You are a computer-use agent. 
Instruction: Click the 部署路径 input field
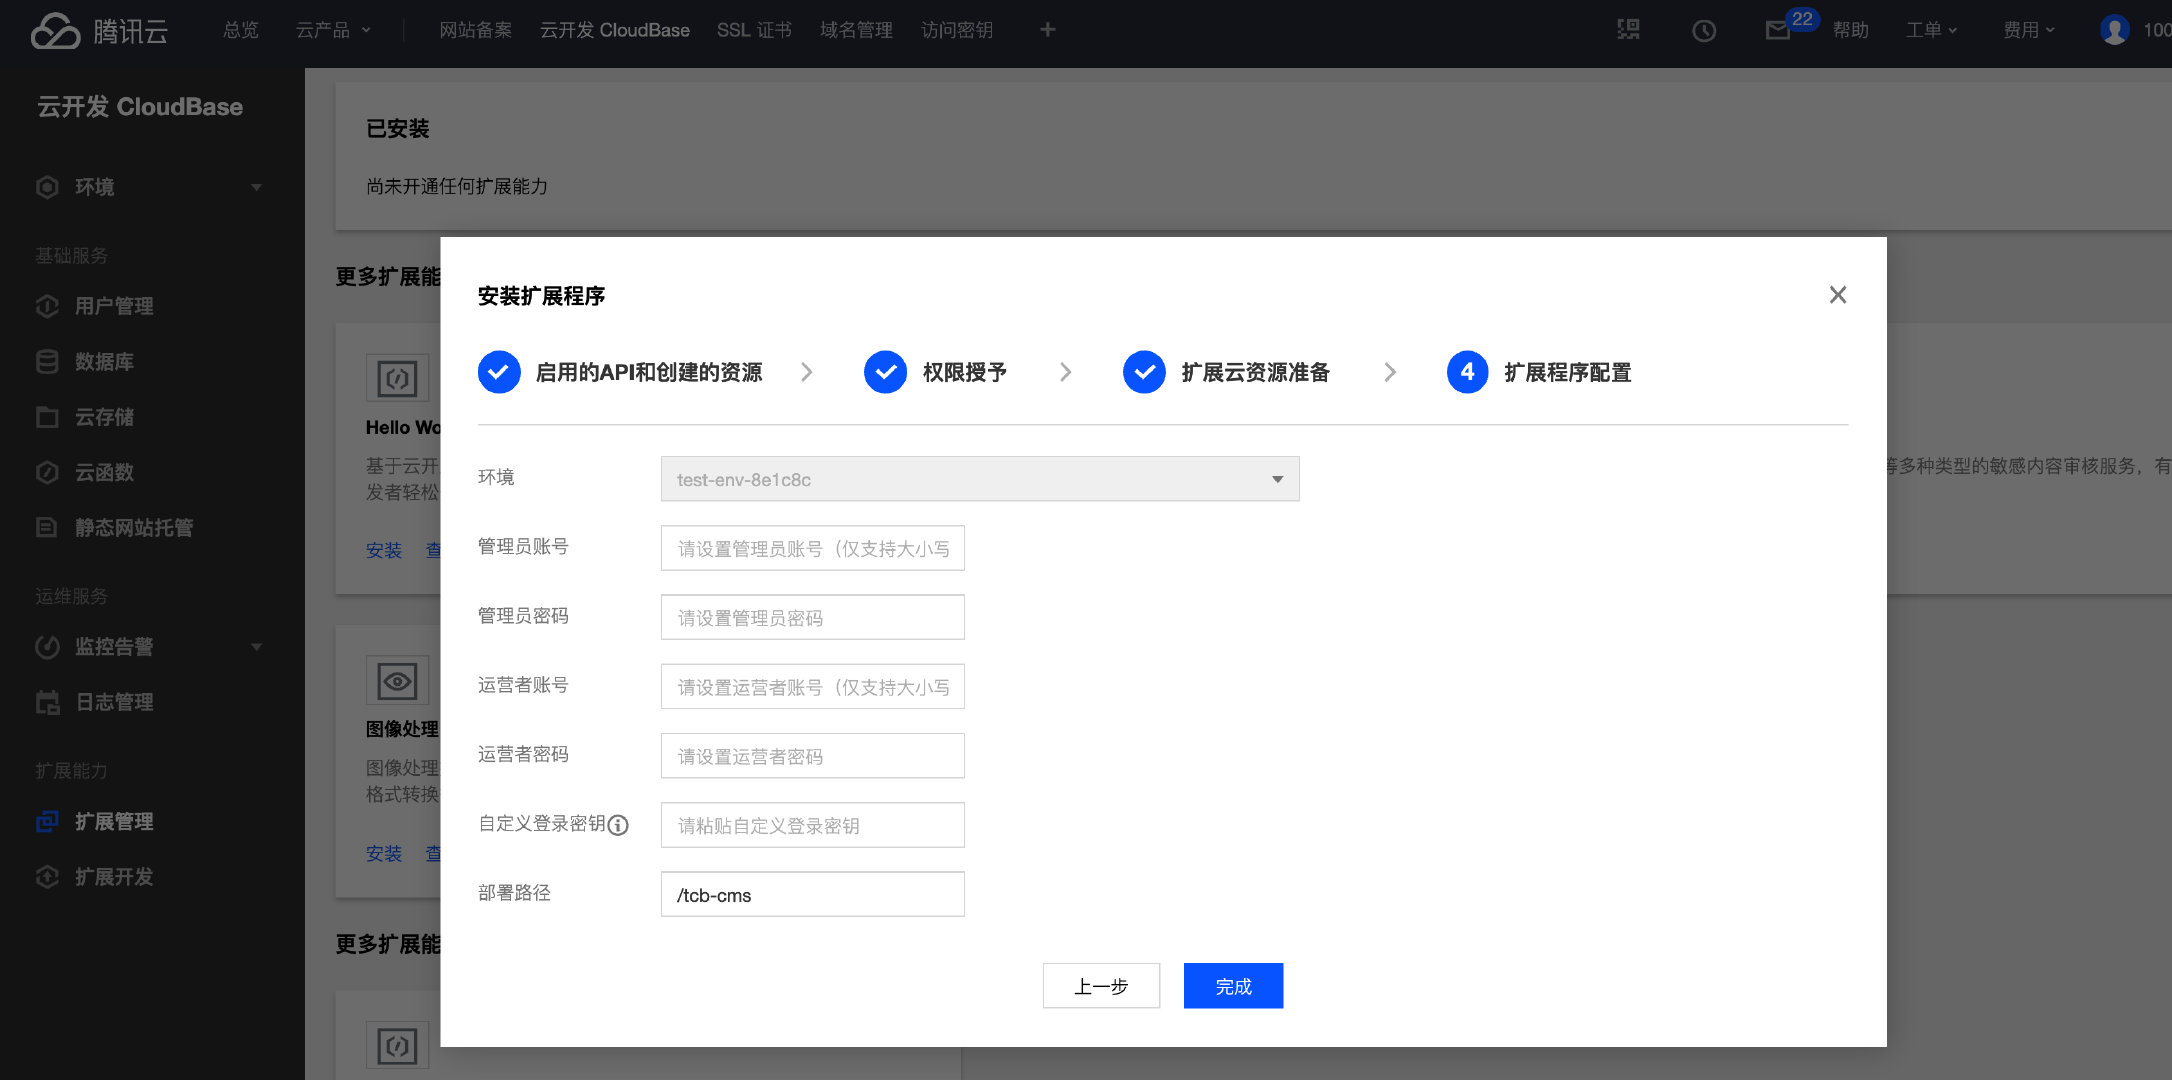point(812,894)
